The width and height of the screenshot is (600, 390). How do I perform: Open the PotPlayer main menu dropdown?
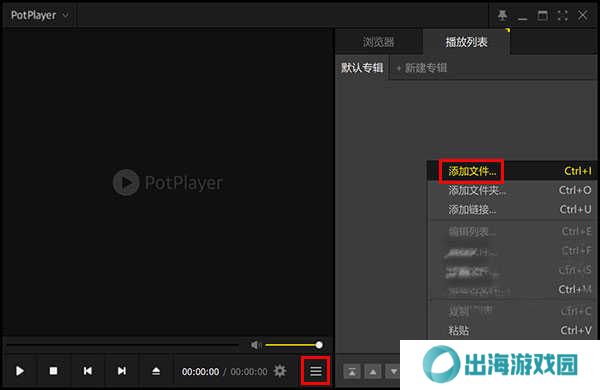39,15
